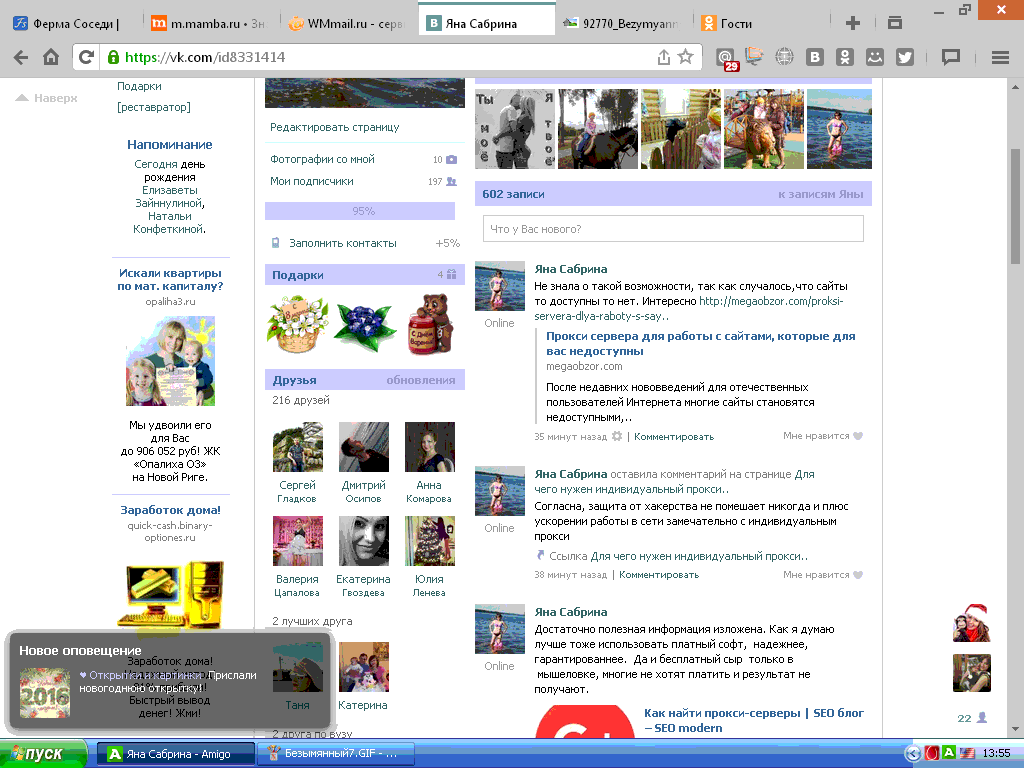1024x768 pixels.
Task: Open the Santa hat chat contact avatar
Action: [972, 623]
